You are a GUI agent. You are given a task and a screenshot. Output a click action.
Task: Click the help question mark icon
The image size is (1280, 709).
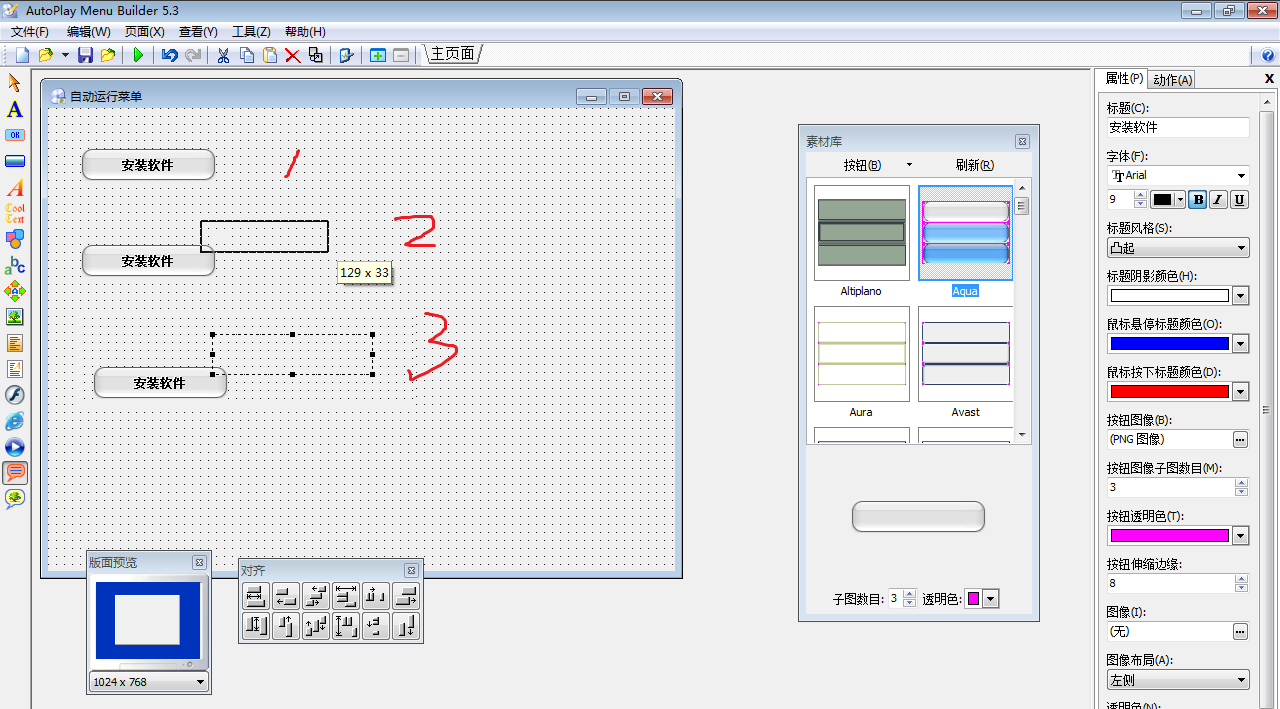[x=1268, y=56]
